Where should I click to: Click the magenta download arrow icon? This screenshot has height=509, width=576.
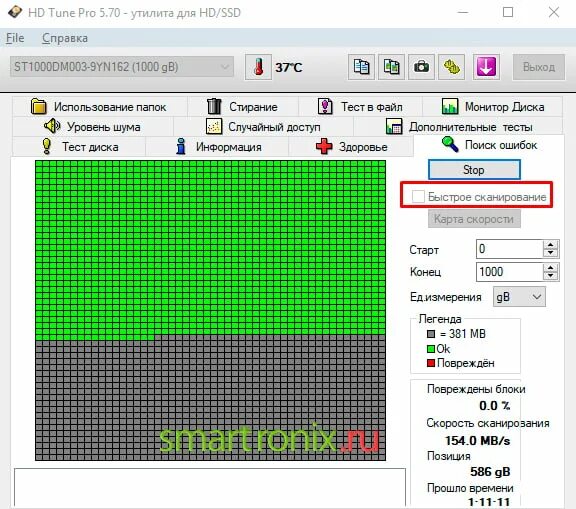click(x=486, y=67)
